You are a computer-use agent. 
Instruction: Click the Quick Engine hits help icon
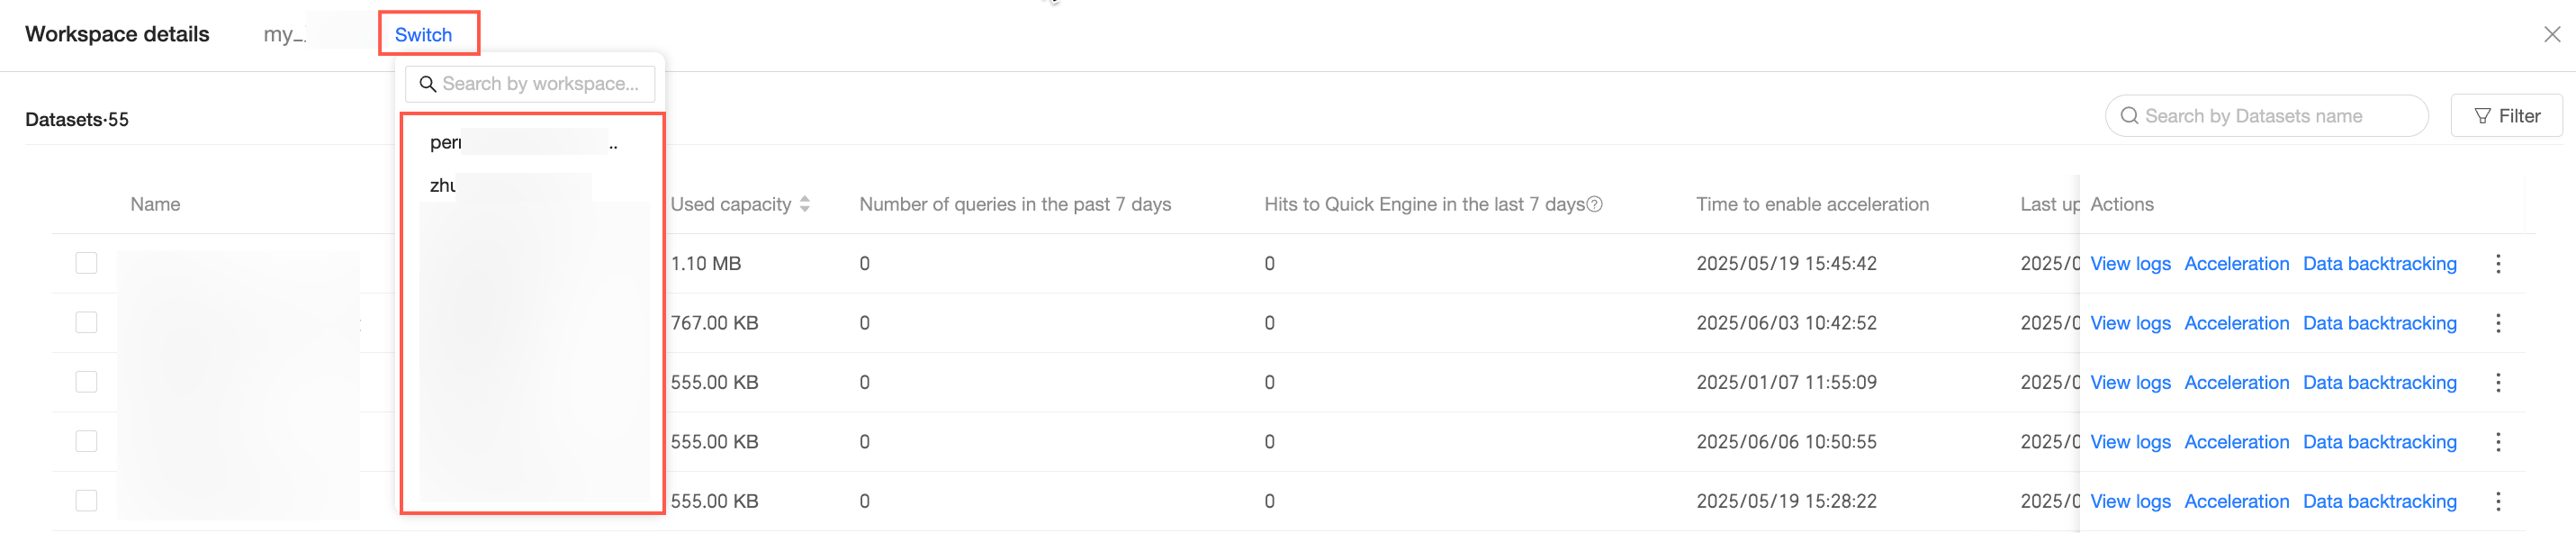tap(1595, 204)
